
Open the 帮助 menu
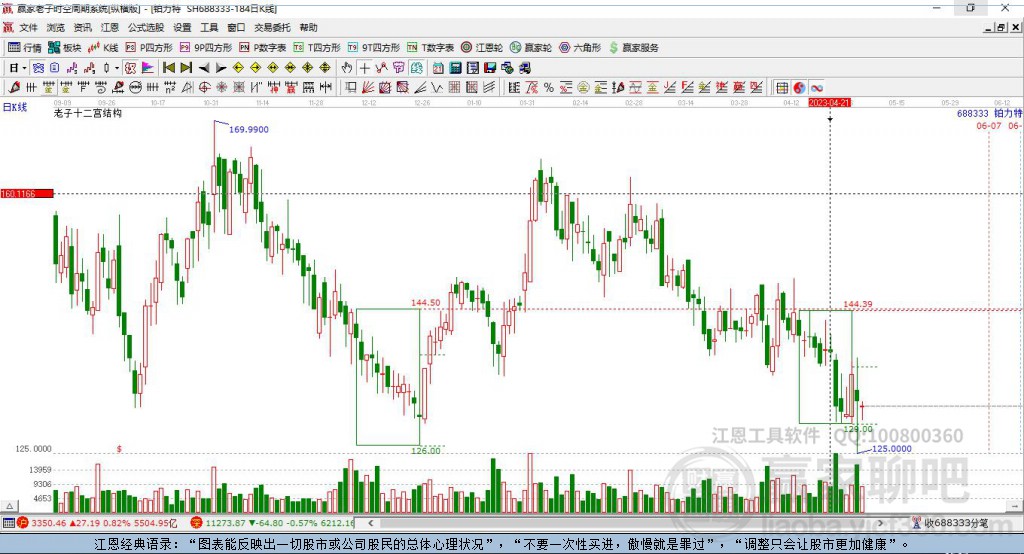(308, 27)
